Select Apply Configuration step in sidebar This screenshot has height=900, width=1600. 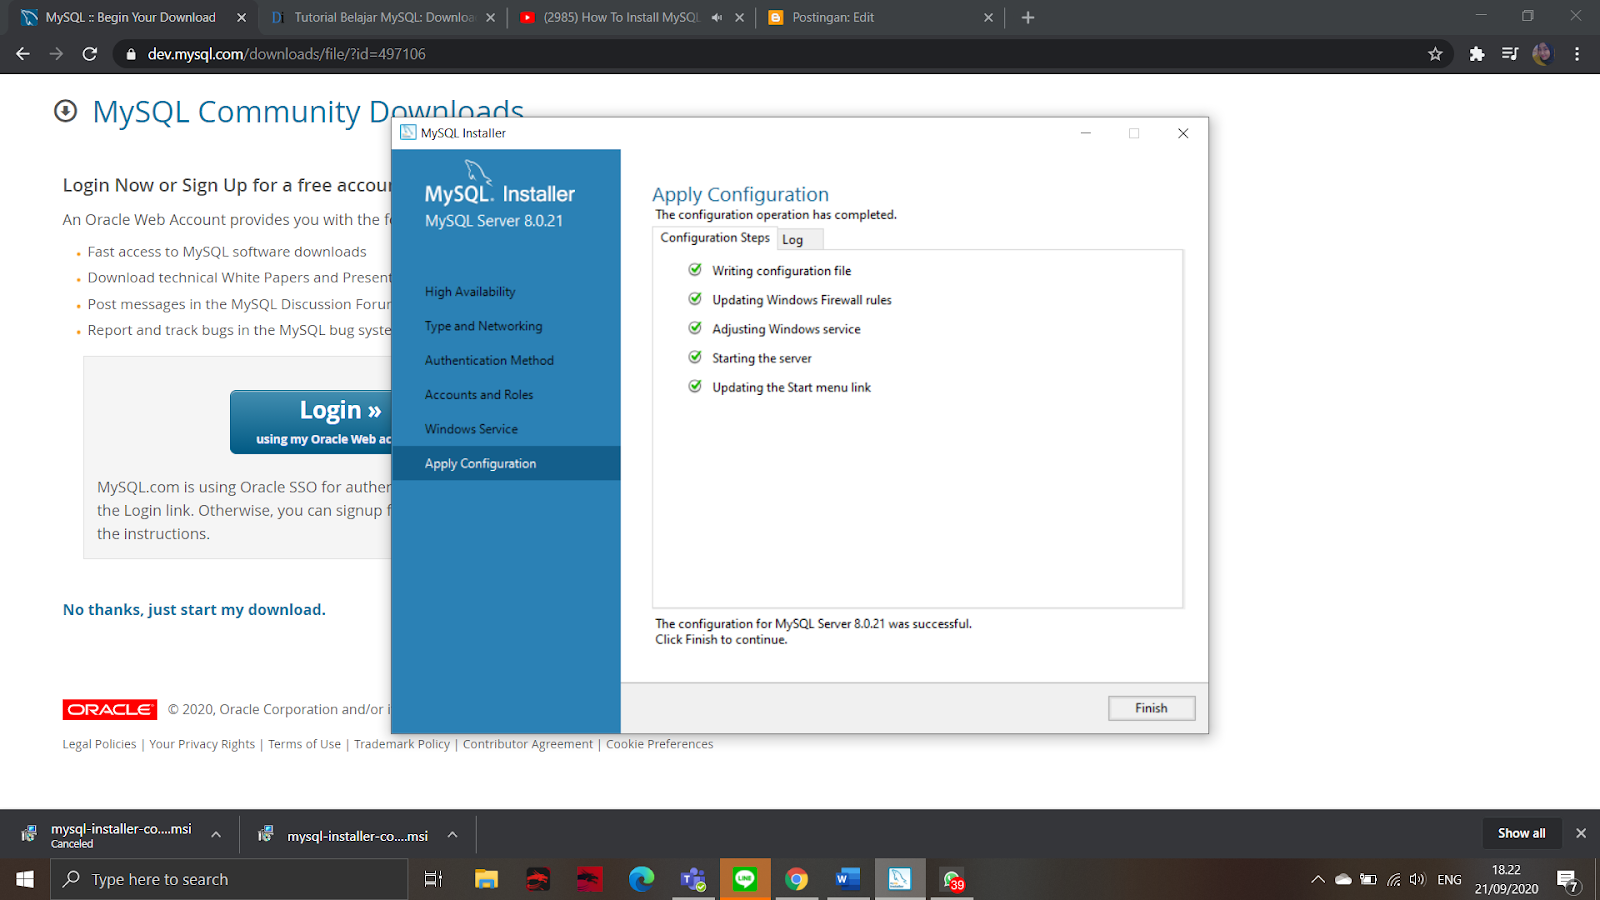tap(506, 463)
